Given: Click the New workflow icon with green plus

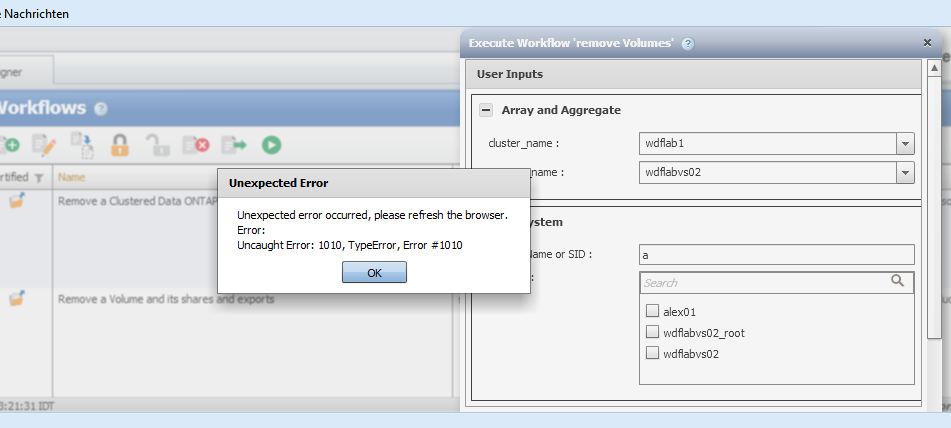Looking at the screenshot, I should (x=9, y=145).
